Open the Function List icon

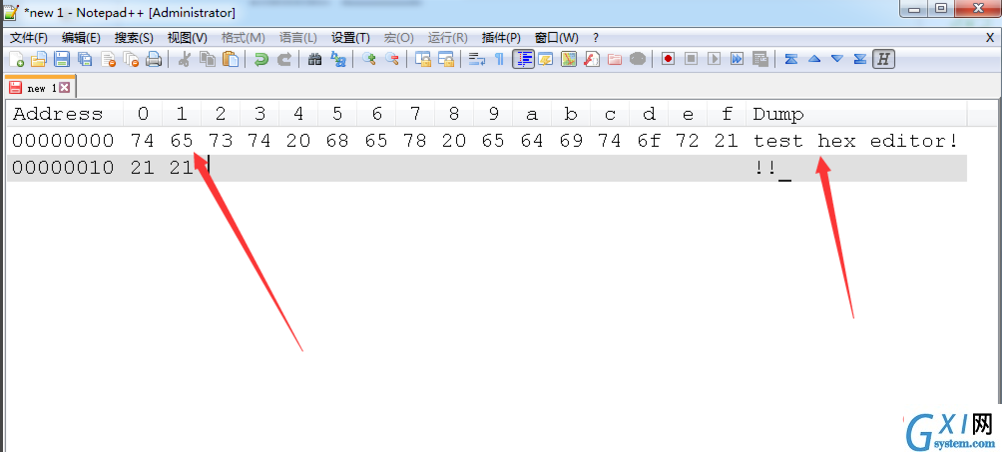(592, 59)
